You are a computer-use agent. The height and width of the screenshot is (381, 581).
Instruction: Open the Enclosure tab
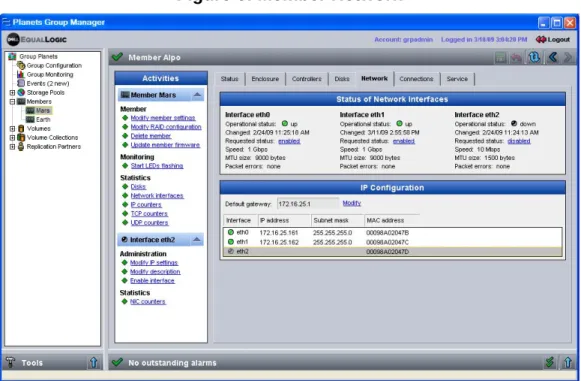click(265, 79)
